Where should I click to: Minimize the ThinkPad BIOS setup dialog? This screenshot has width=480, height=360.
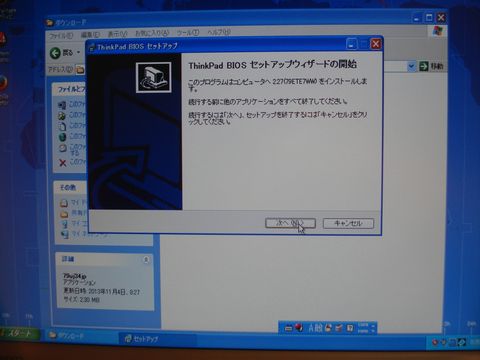tap(351, 44)
